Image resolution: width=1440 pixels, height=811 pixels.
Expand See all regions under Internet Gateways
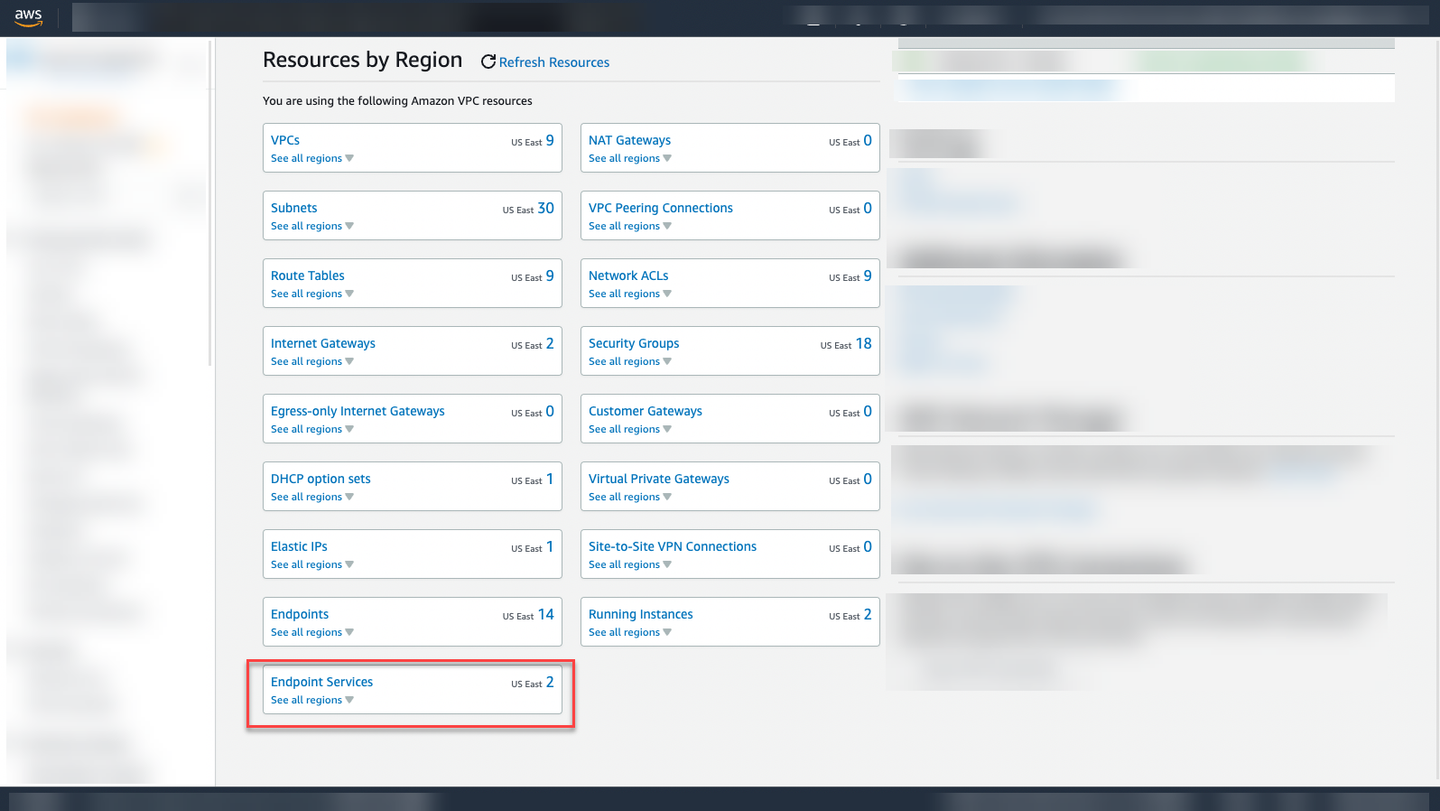click(x=312, y=361)
